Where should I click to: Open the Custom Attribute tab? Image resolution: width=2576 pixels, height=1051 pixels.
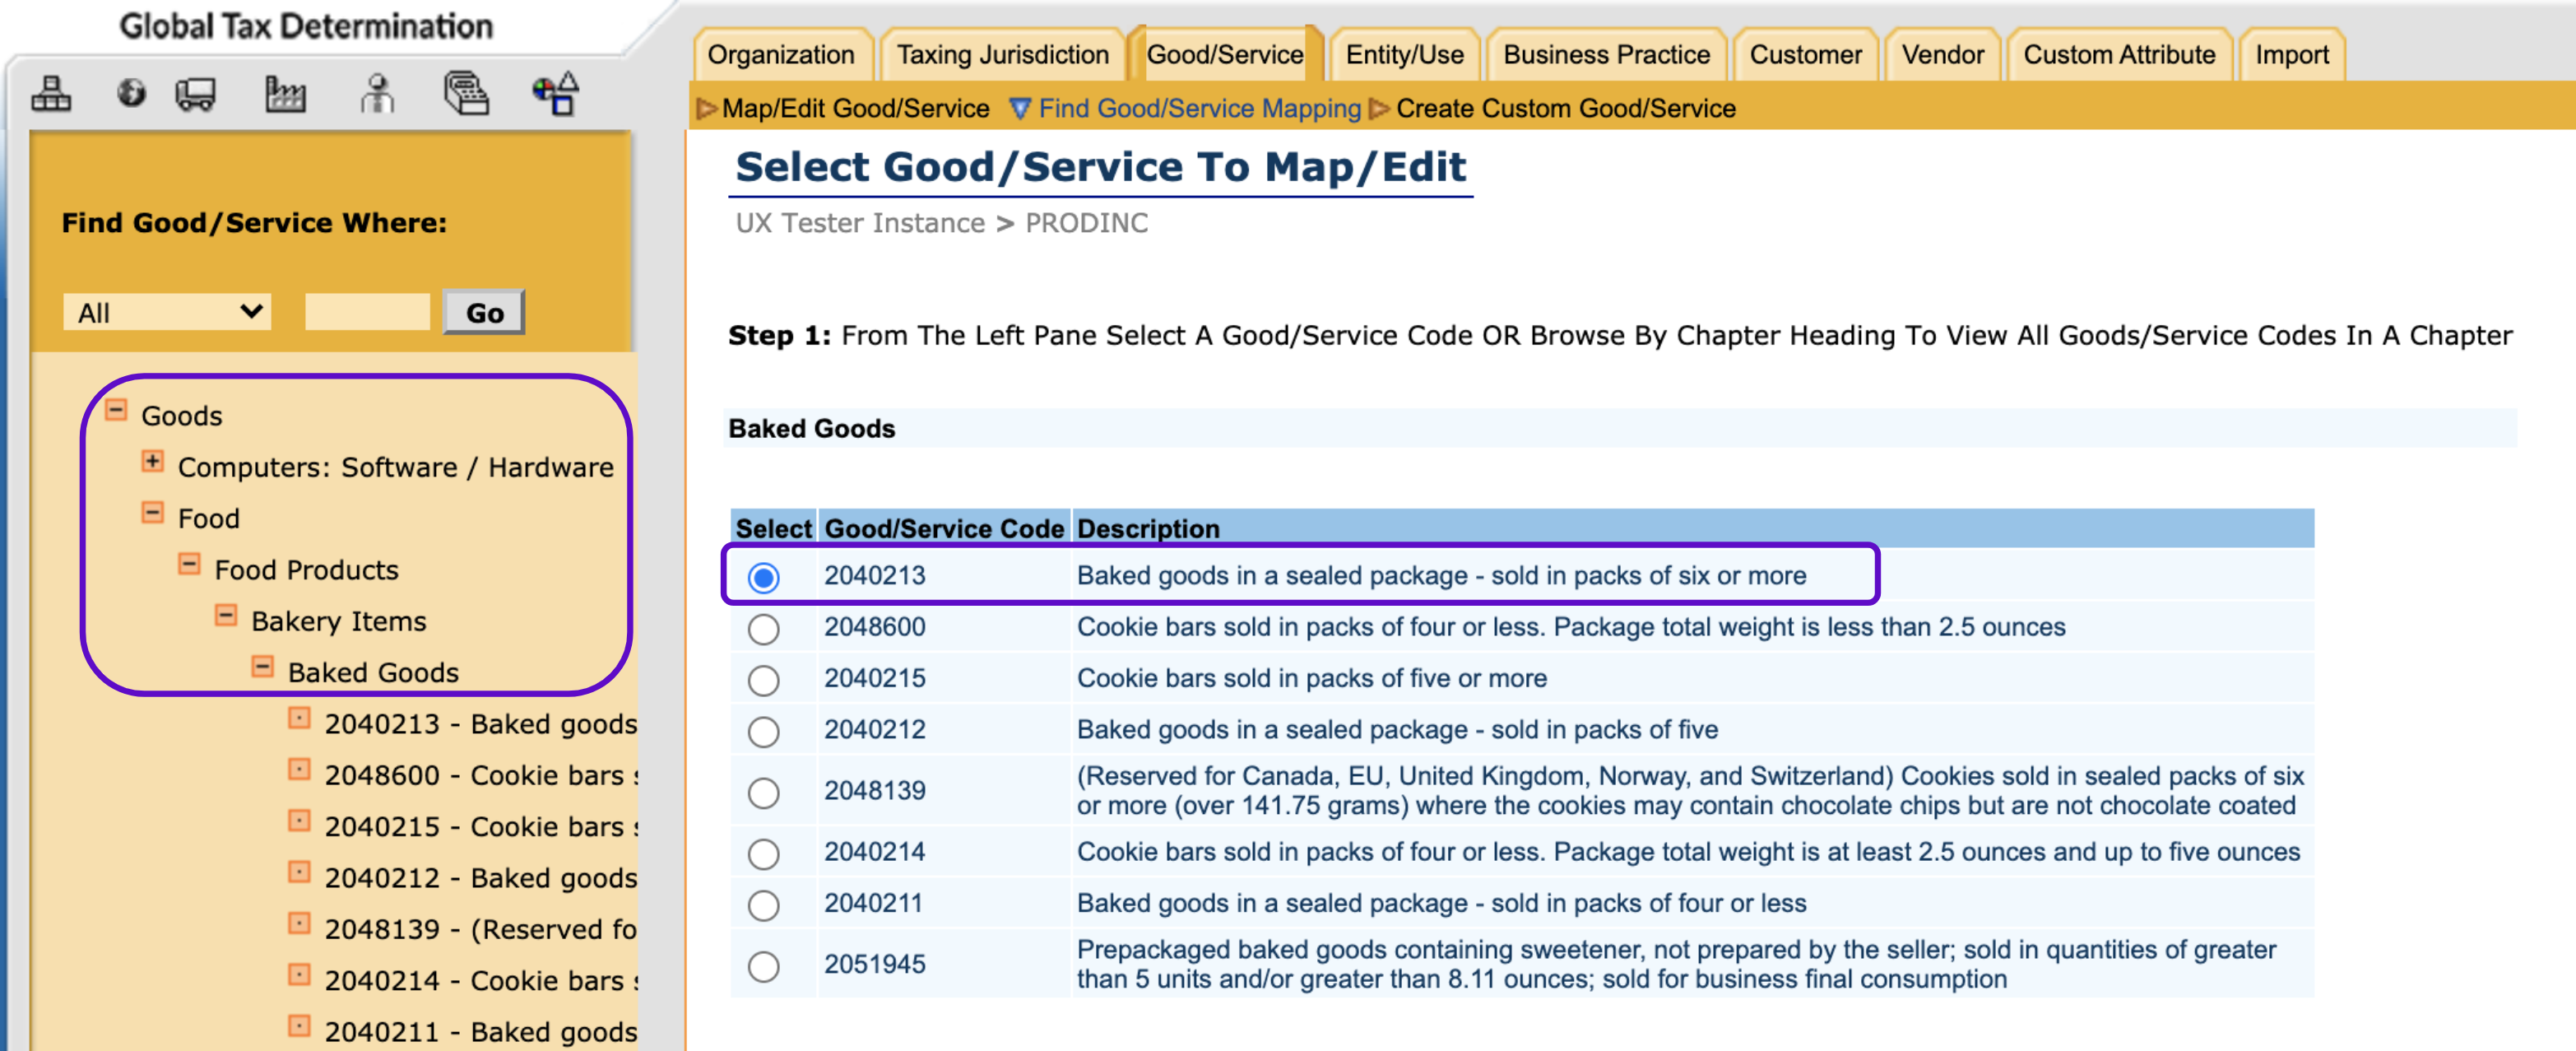click(2118, 55)
